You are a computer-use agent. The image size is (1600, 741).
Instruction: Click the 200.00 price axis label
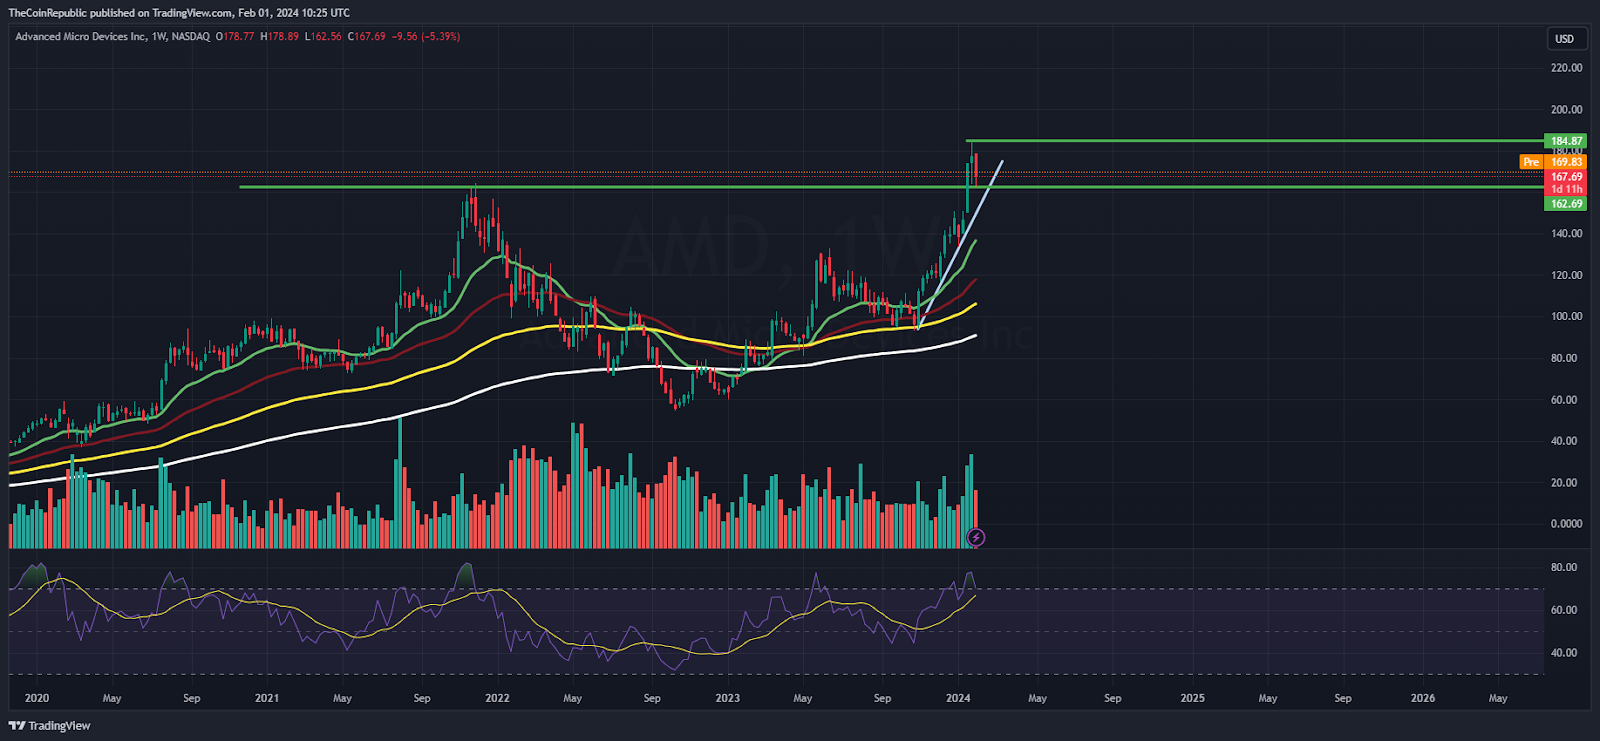pos(1567,110)
